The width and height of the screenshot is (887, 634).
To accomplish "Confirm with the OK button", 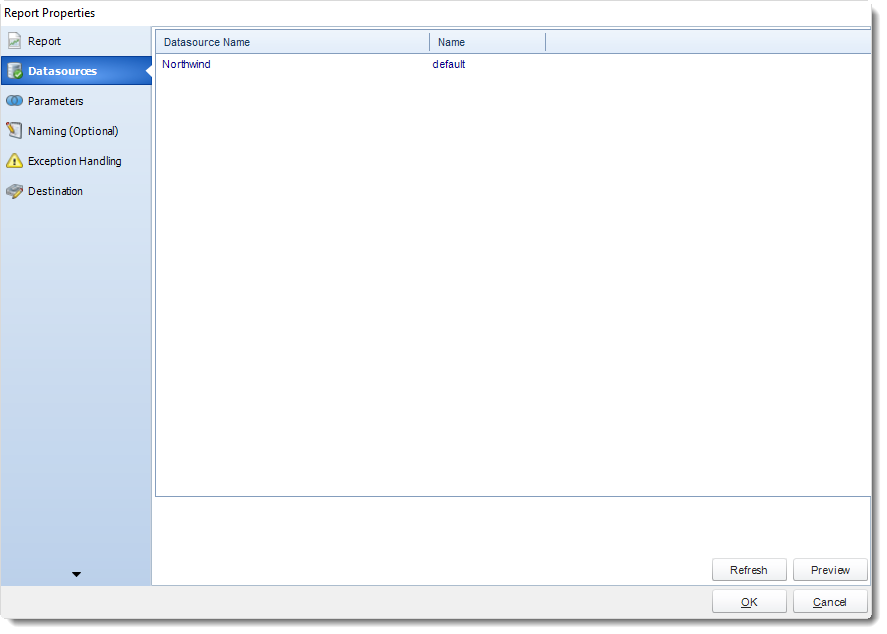I will (x=749, y=602).
